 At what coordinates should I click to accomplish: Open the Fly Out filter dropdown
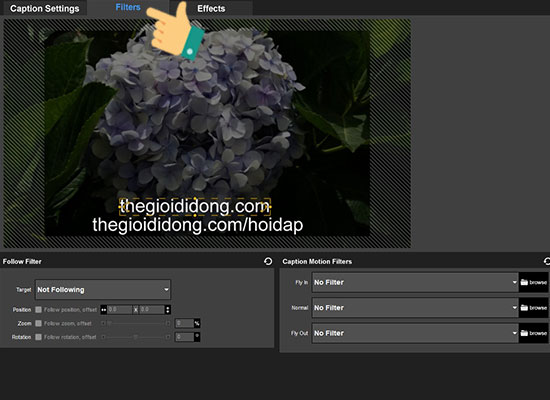click(x=415, y=333)
